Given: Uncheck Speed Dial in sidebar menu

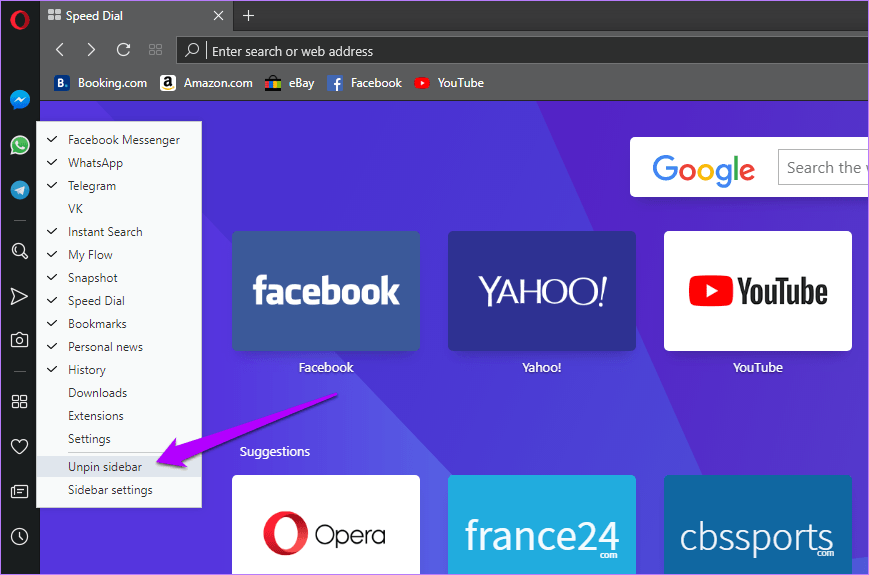Looking at the screenshot, I should [119, 301].
